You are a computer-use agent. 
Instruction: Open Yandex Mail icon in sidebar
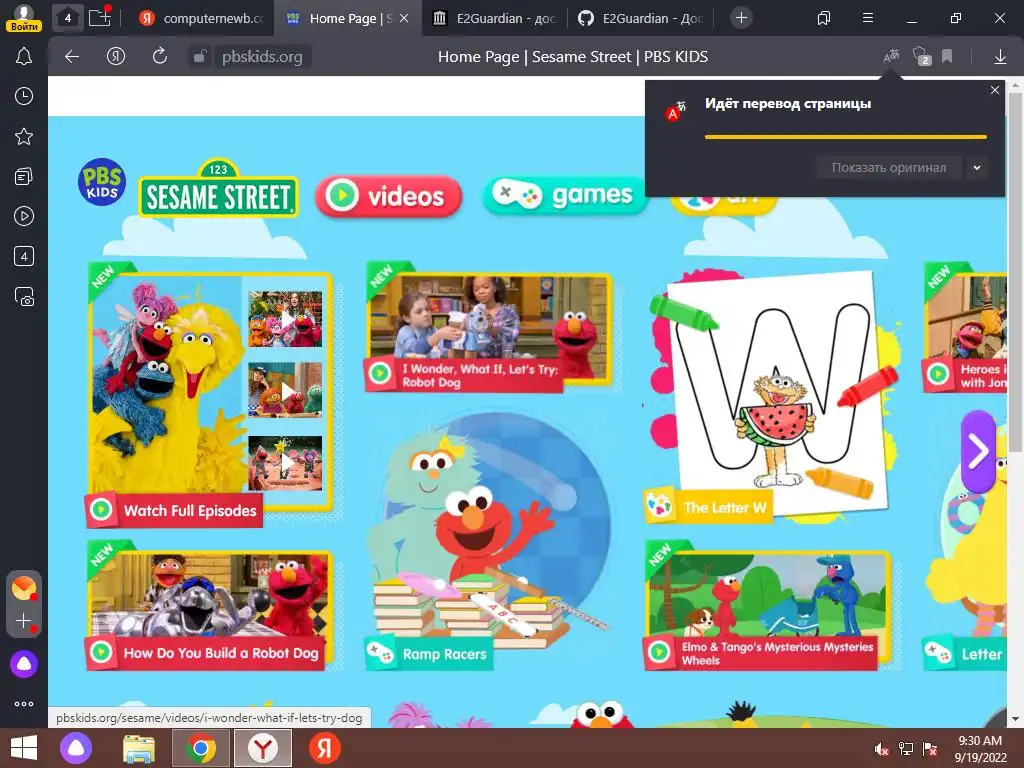[x=24, y=588]
